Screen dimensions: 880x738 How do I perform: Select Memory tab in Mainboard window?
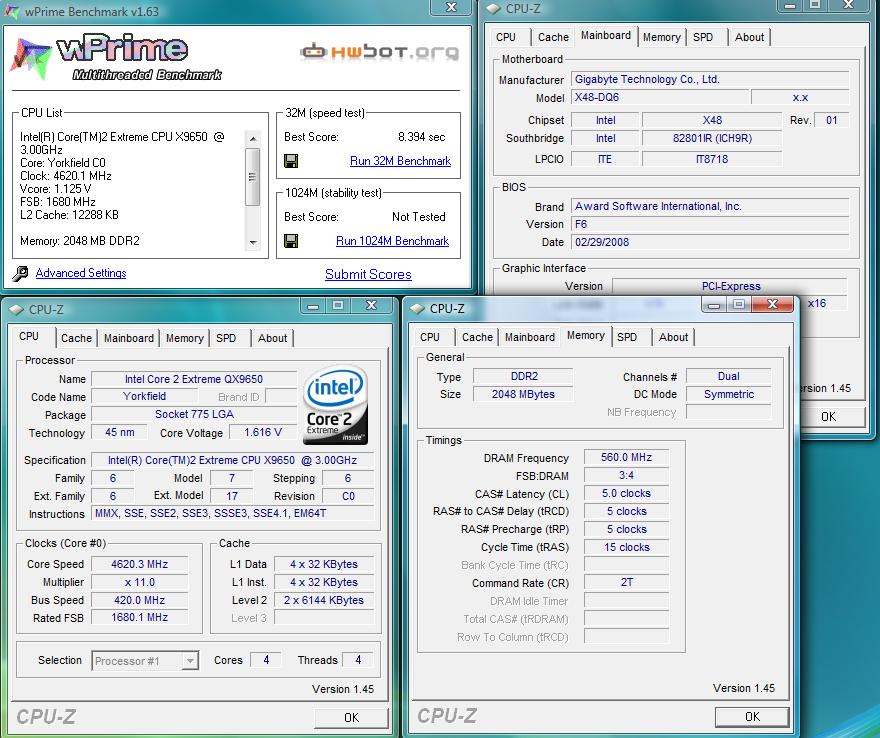662,37
